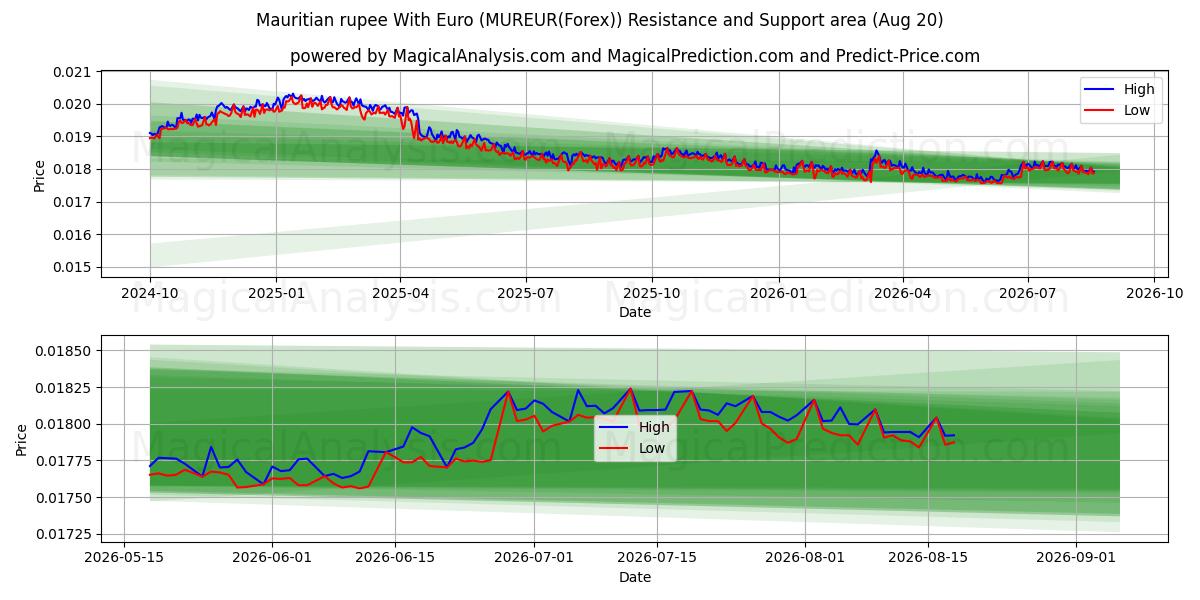
Task: Click the '2026-09-01' date tick label
Action: point(1076,559)
